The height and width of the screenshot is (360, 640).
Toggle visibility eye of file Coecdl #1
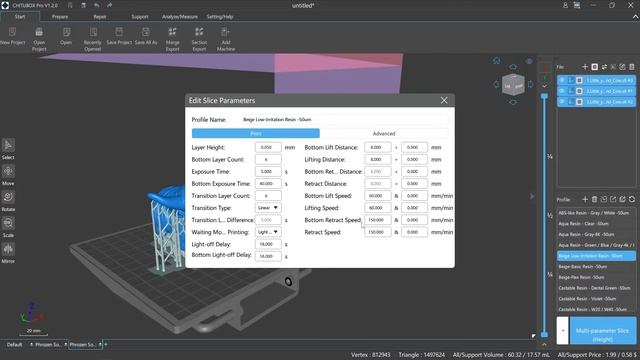pos(562,91)
